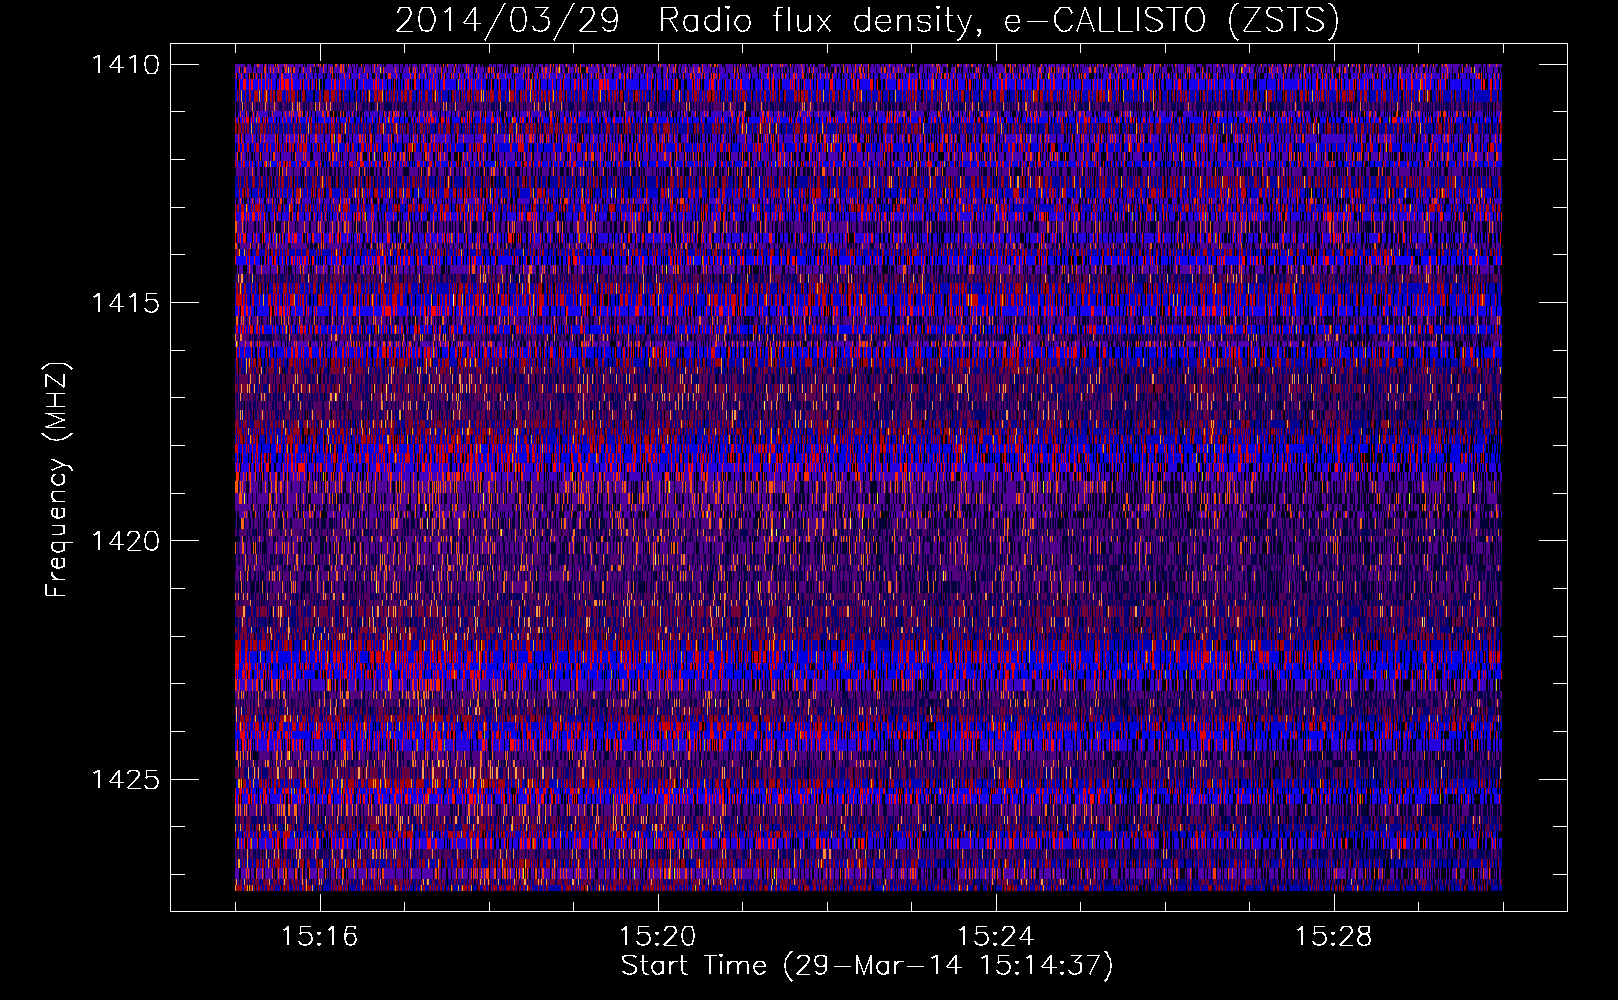Click the 1425 frequency tick label
The height and width of the screenshot is (1000, 1618).
[125, 779]
